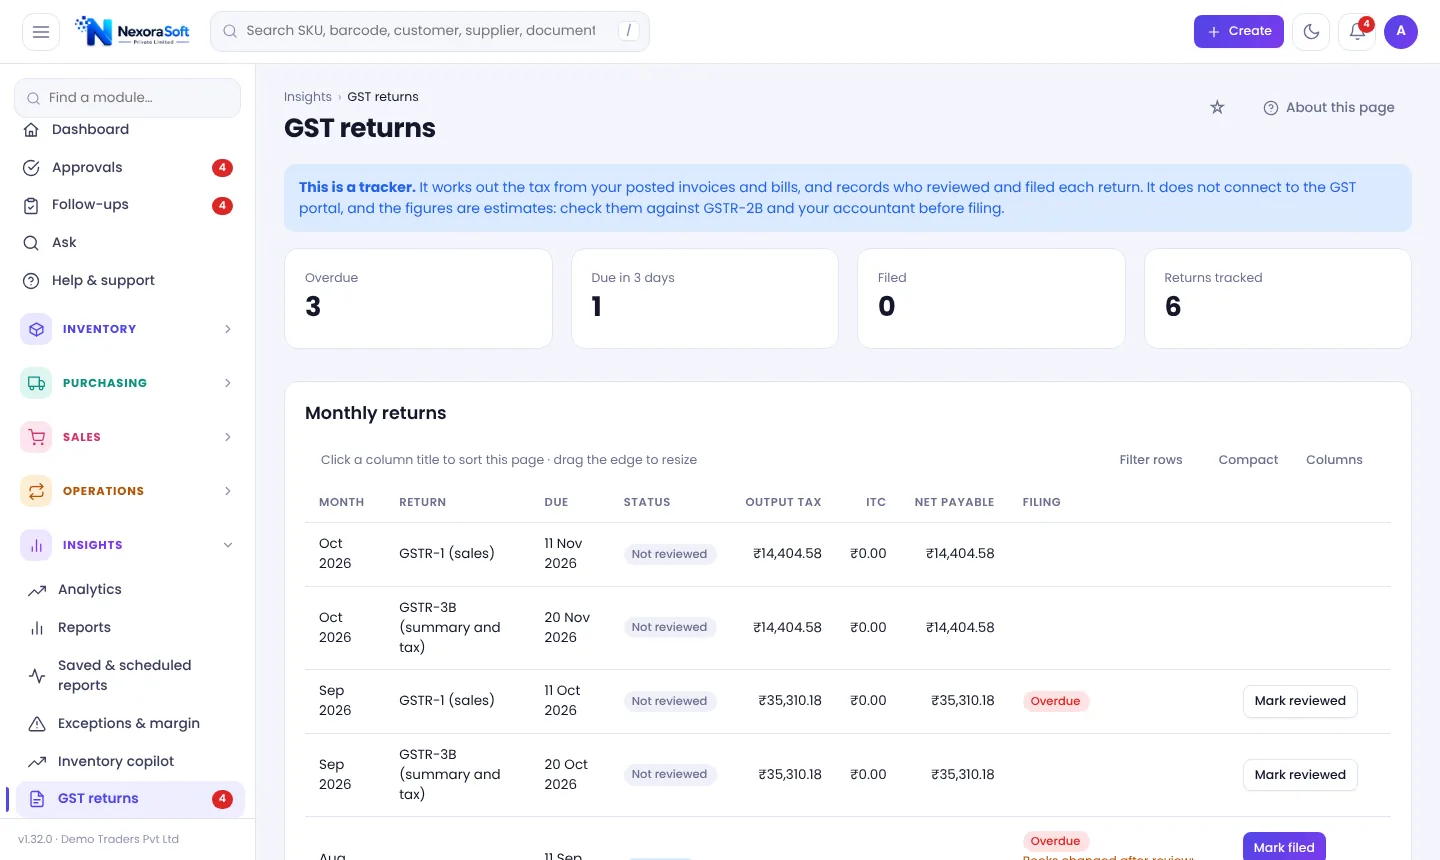This screenshot has height=860, width=1440.
Task: Open user avatar menu
Action: [x=1401, y=32]
